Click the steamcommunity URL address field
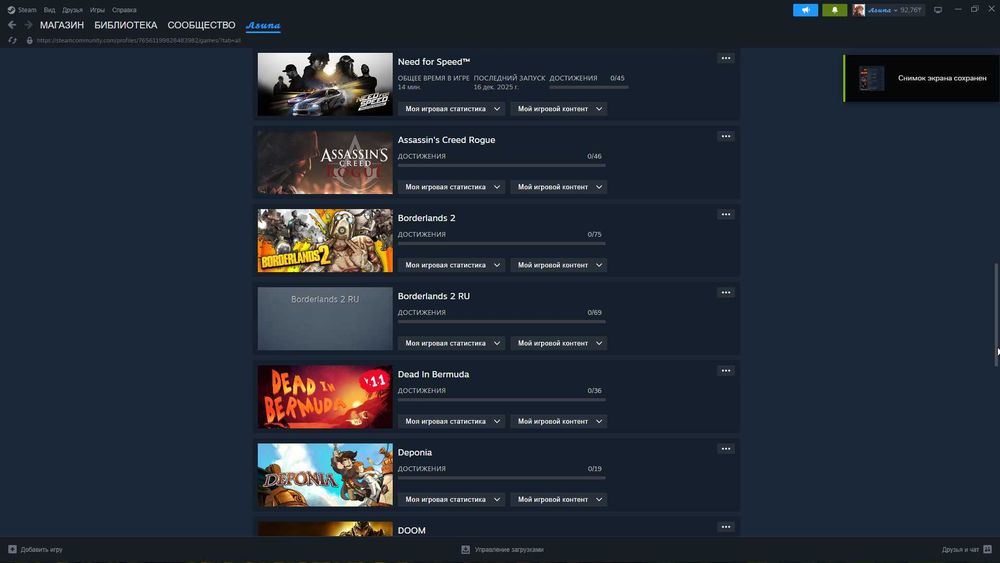Viewport: 1000px width, 563px height. [x=138, y=40]
